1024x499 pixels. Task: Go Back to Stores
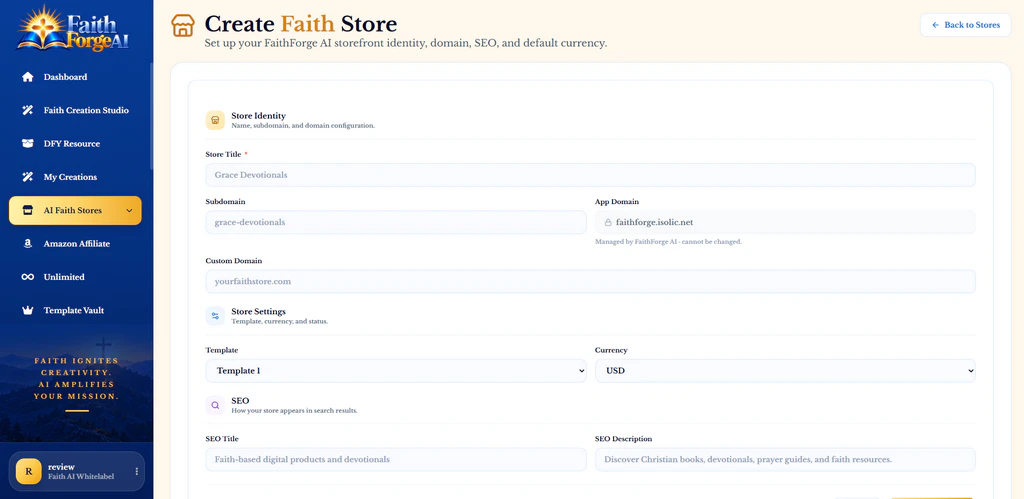(x=965, y=25)
